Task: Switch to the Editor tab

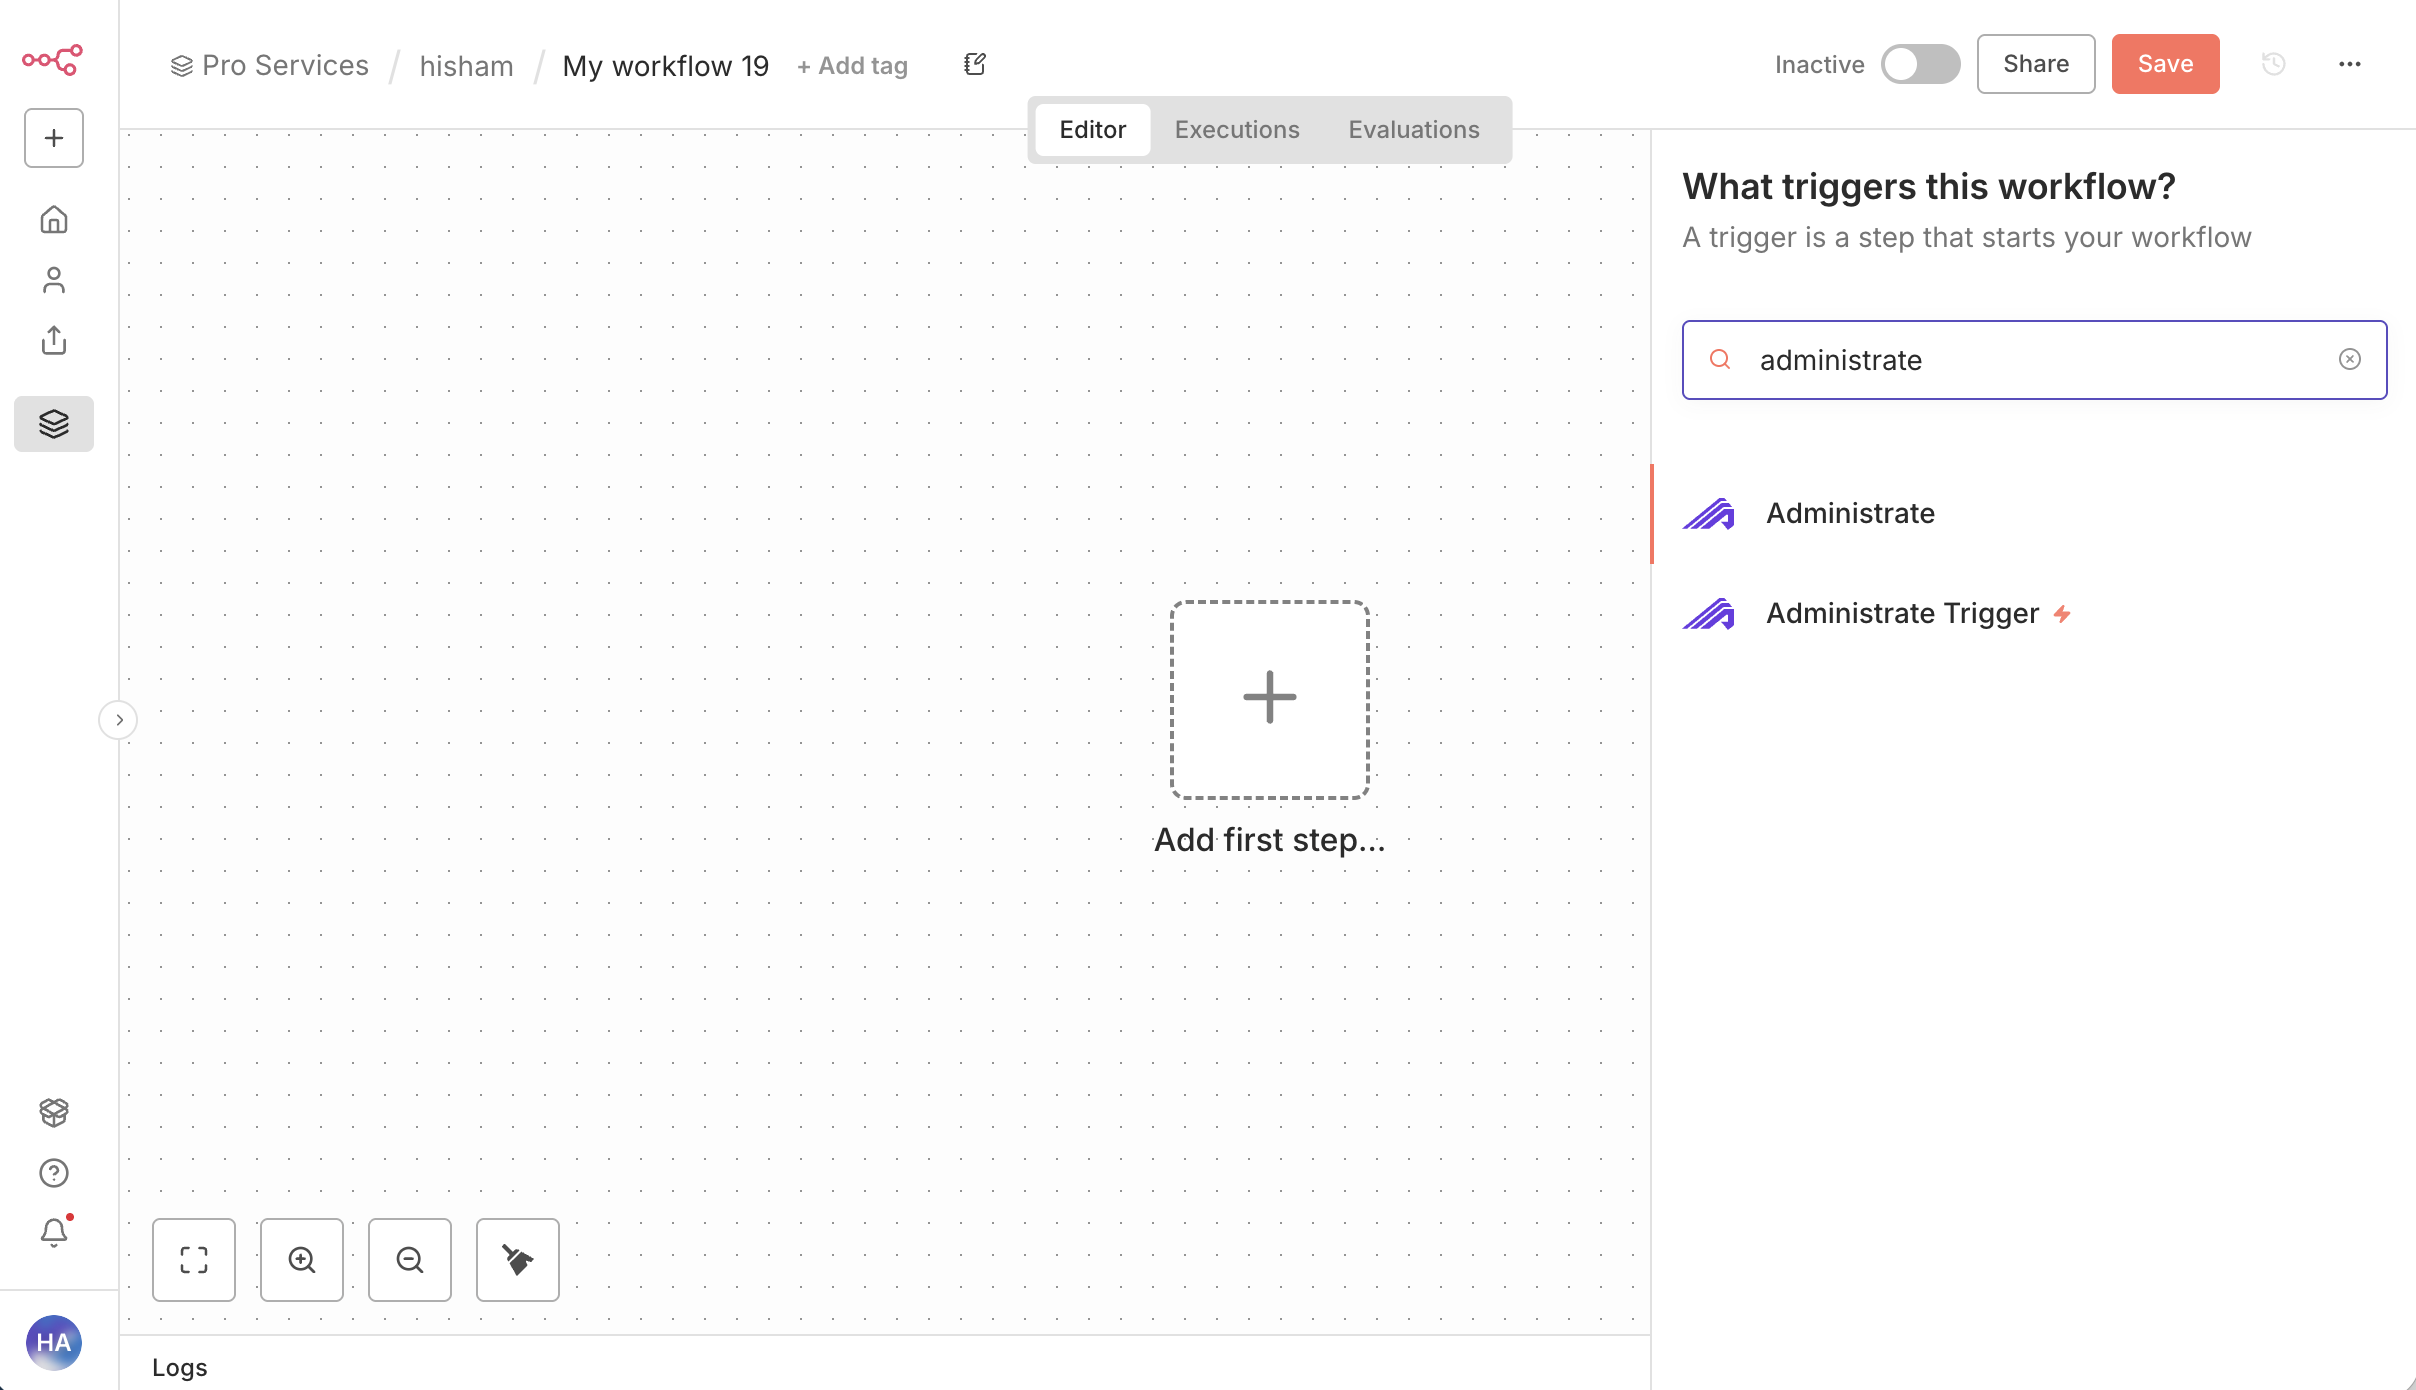Action: [x=1093, y=130]
